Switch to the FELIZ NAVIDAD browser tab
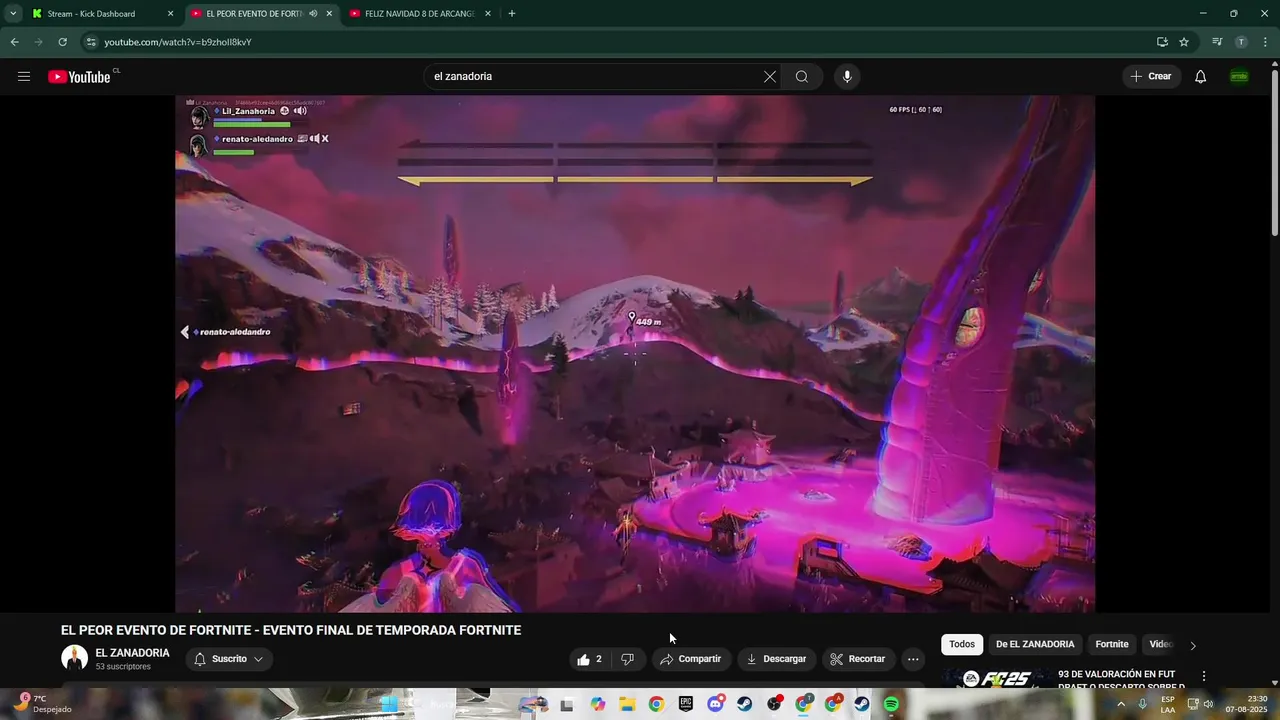Viewport: 1280px width, 720px height. (x=420, y=14)
